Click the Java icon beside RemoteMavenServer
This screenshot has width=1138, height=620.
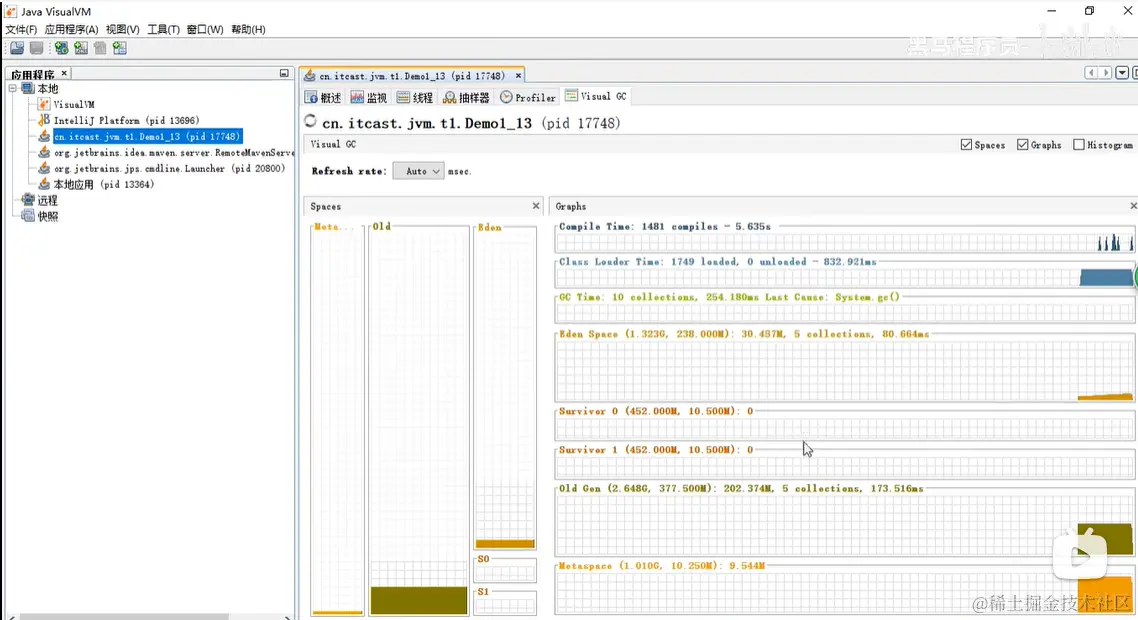(44, 152)
